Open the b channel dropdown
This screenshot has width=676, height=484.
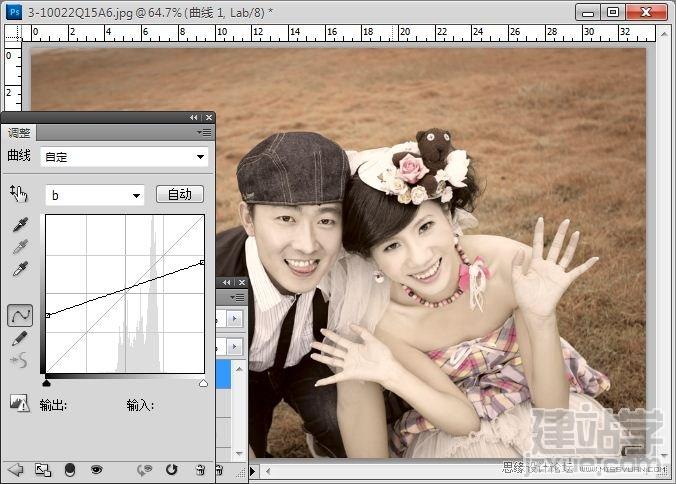(x=95, y=195)
